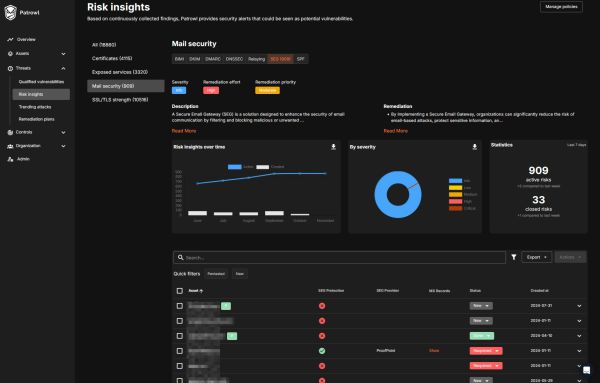Click the Admin icon in sidebar
Image resolution: width=600 pixels, height=383 pixels.
(10, 159)
